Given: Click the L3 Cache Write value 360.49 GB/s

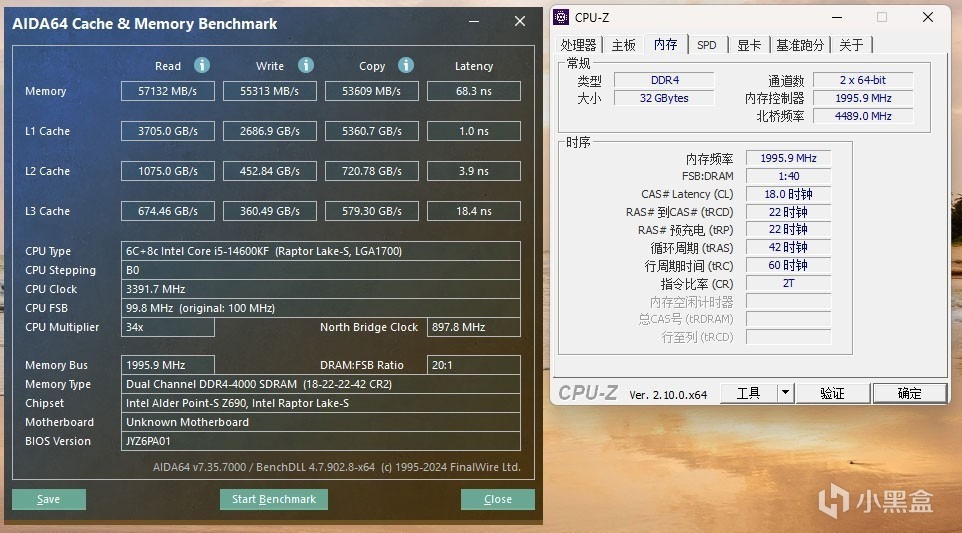Looking at the screenshot, I should [269, 210].
